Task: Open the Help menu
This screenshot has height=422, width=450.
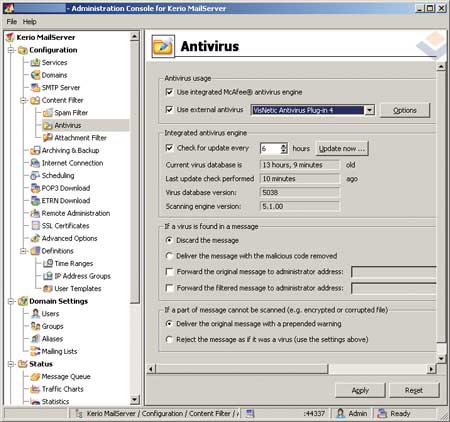Action: click(30, 22)
